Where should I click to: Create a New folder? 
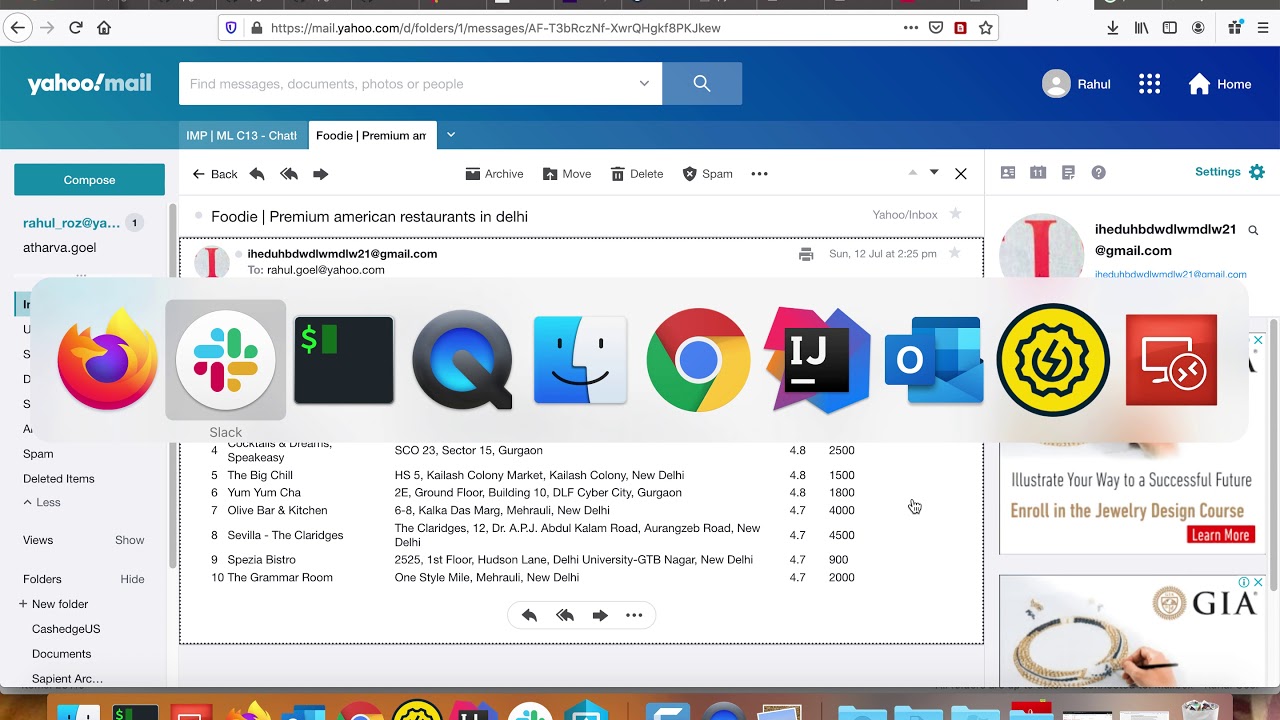pyautogui.click(x=53, y=604)
